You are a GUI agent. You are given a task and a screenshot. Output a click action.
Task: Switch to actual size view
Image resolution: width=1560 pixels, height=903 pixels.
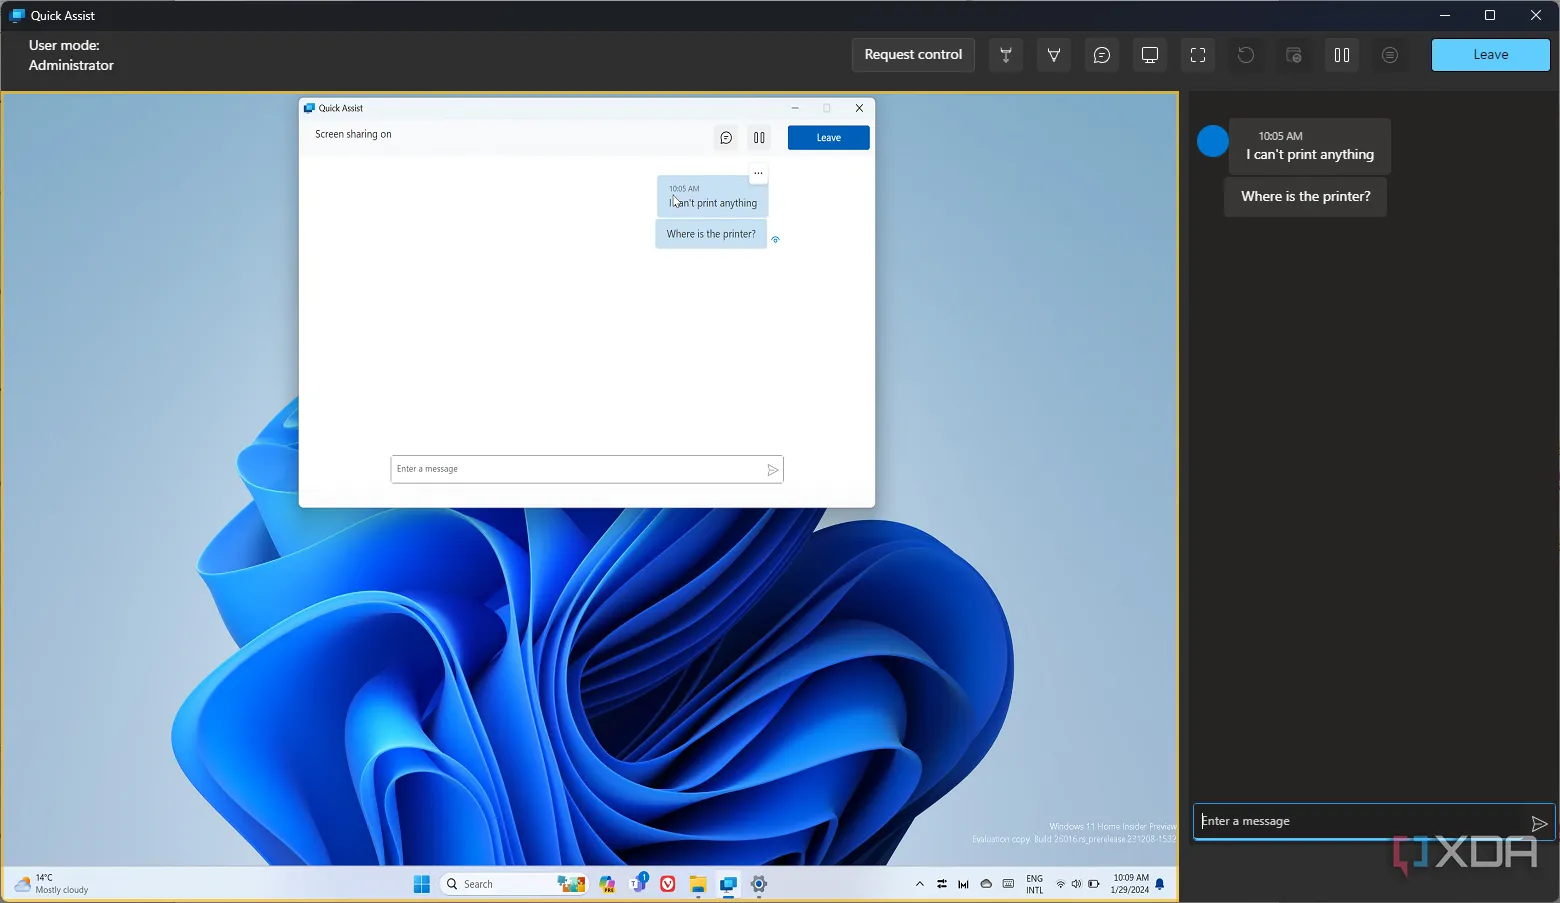[x=1149, y=55]
